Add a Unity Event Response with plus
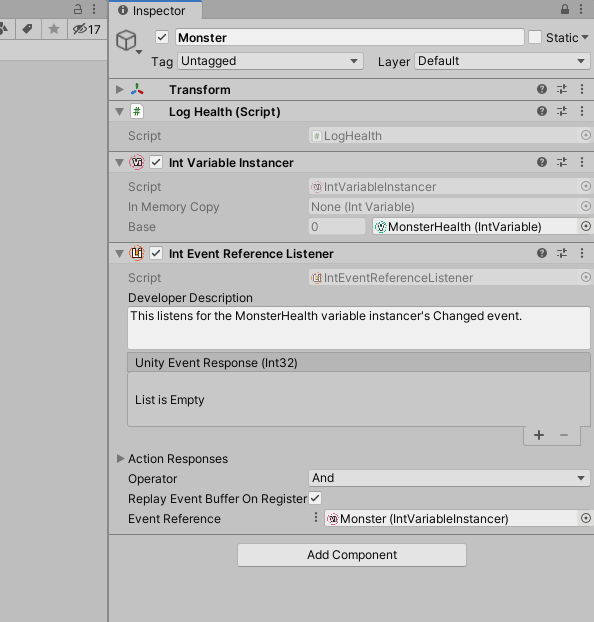This screenshot has width=594, height=622. (x=538, y=435)
